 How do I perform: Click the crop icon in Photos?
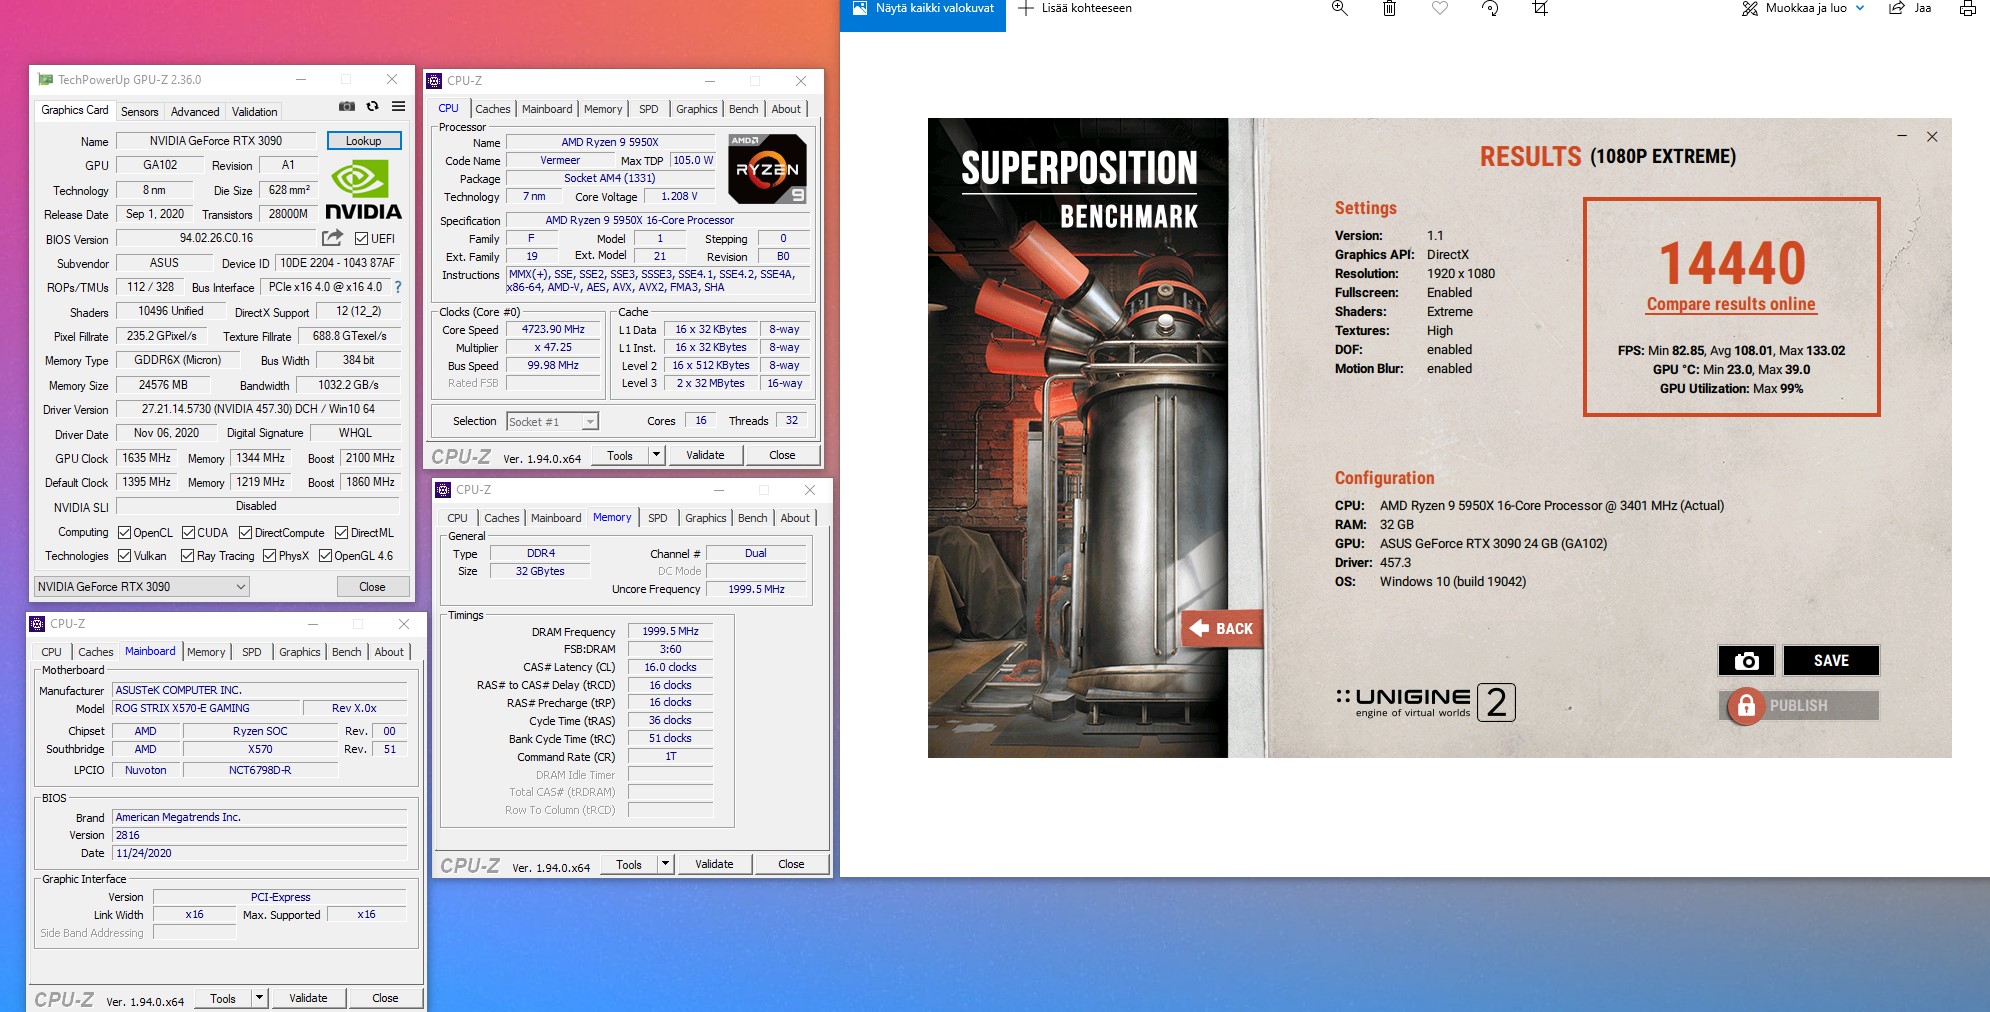tap(1540, 8)
